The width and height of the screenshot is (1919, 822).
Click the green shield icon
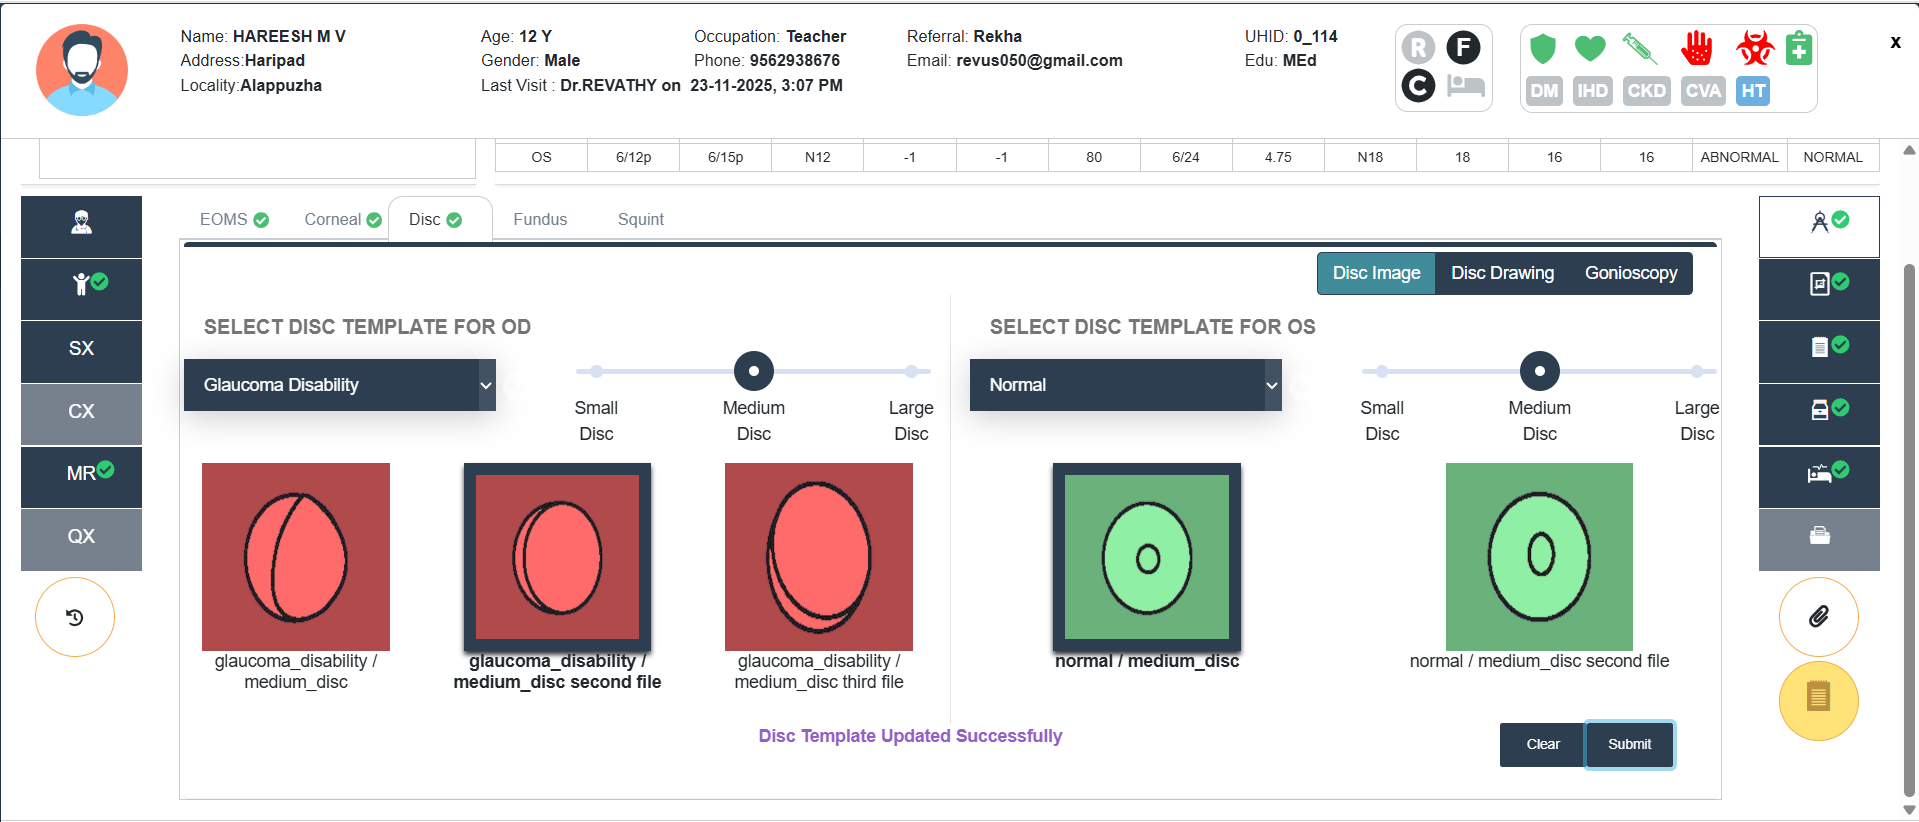tap(1543, 48)
